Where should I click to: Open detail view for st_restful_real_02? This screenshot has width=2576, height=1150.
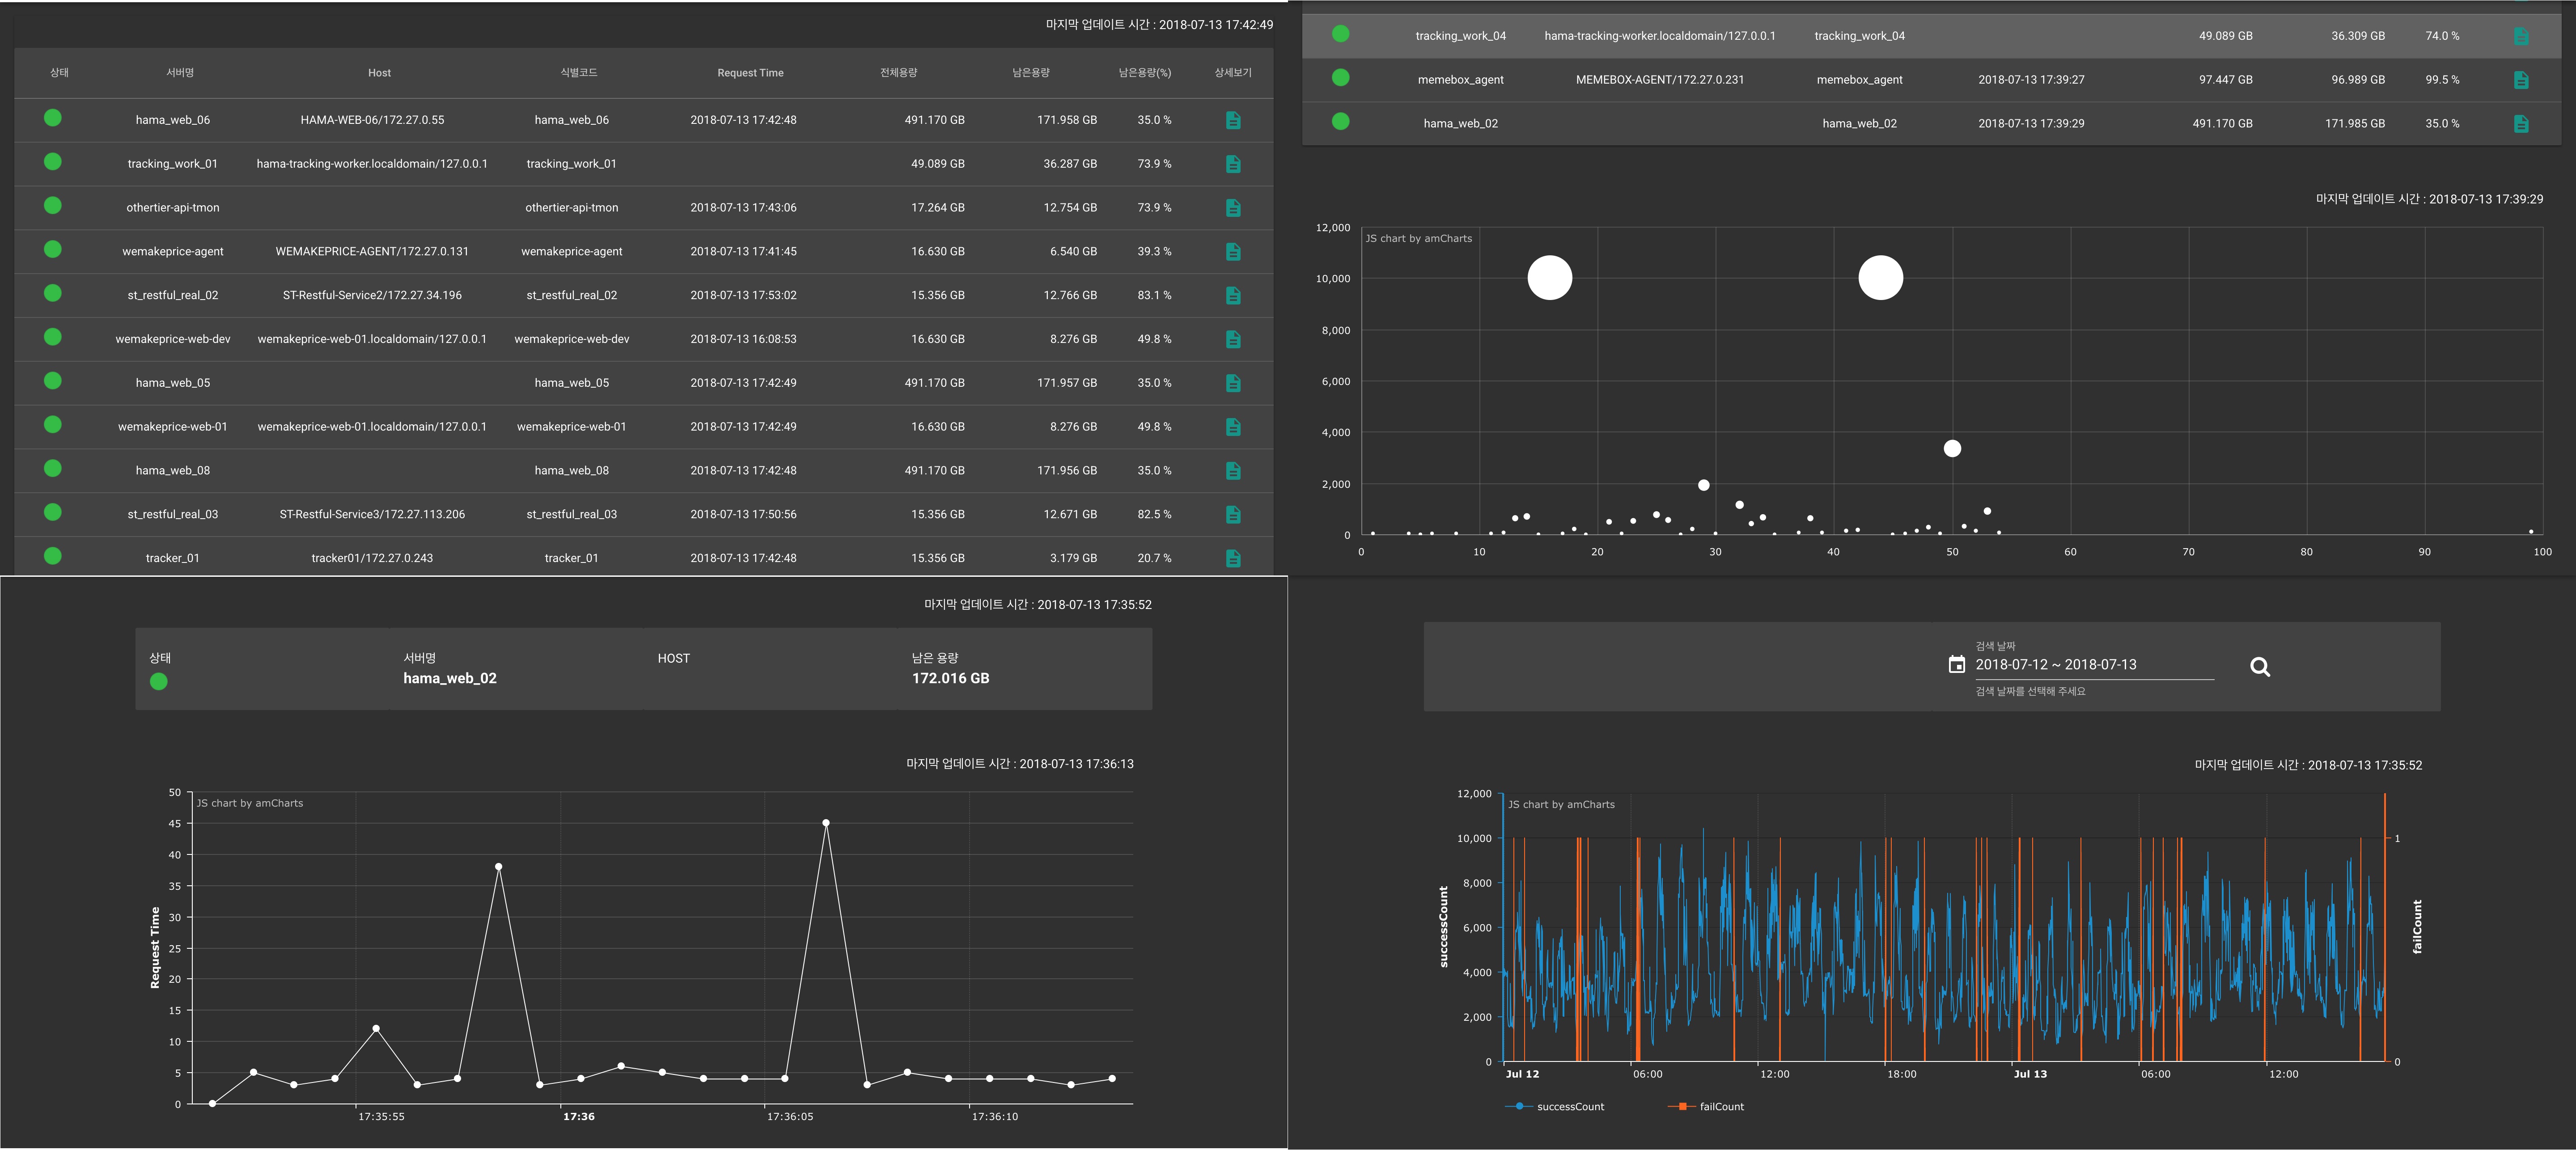point(1233,295)
